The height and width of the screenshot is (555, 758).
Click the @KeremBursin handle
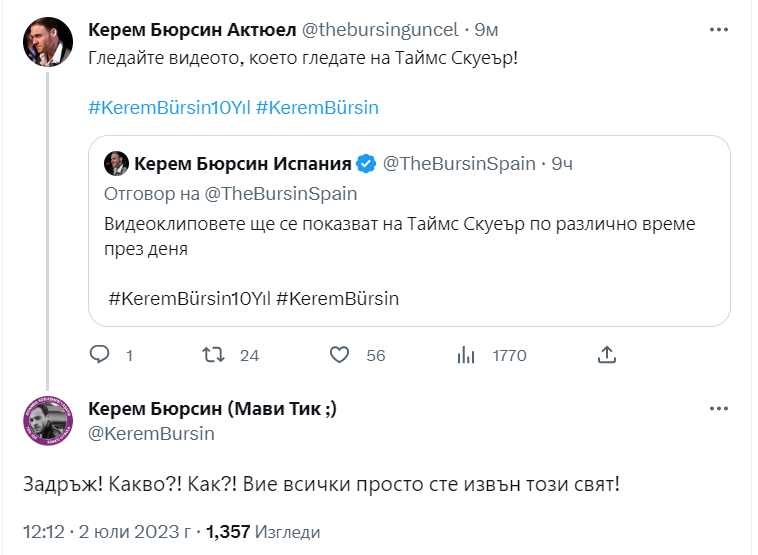151,433
